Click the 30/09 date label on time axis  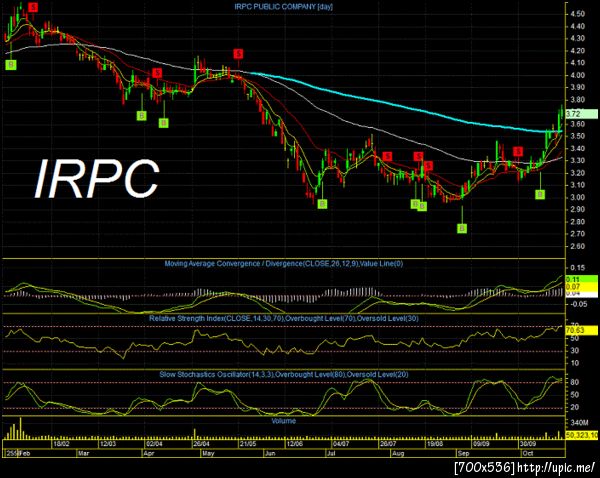[x=527, y=444]
